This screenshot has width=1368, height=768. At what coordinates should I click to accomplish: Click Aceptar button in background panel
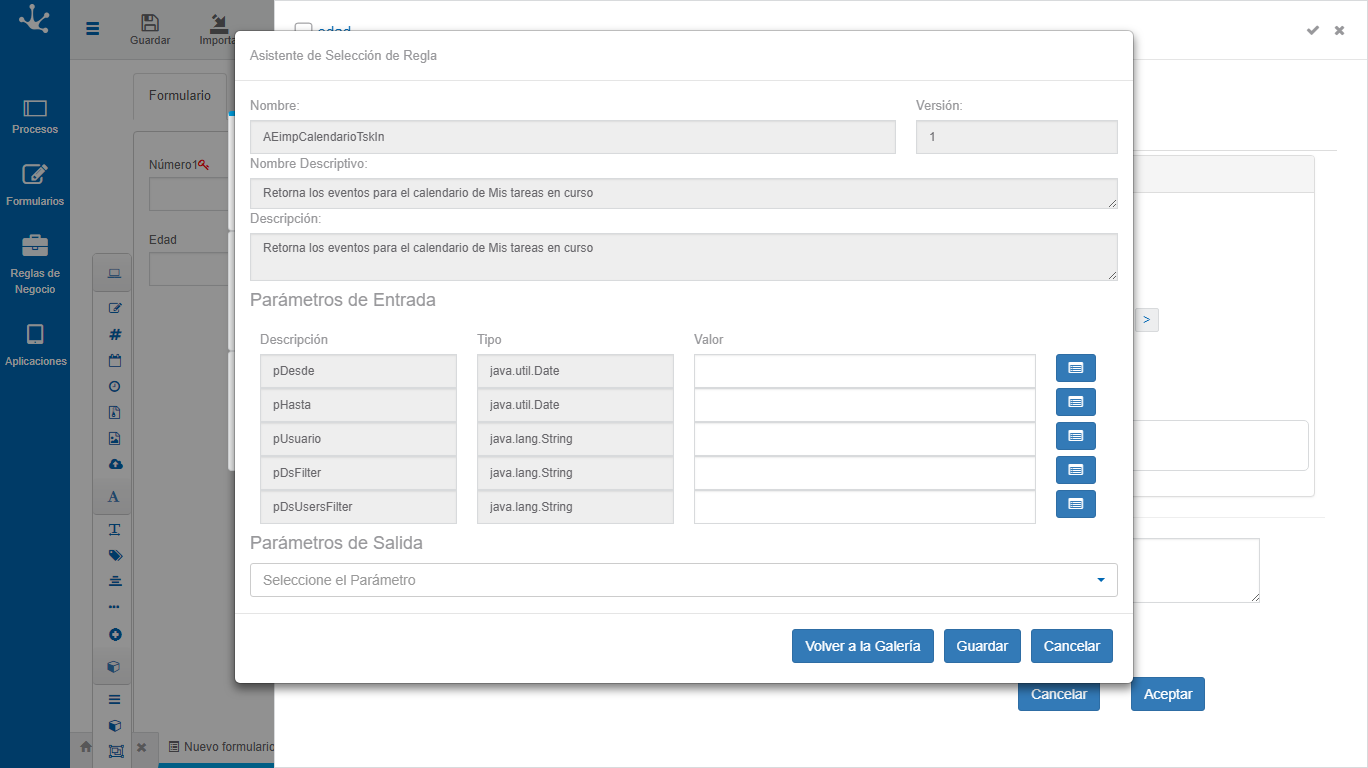(1168, 694)
